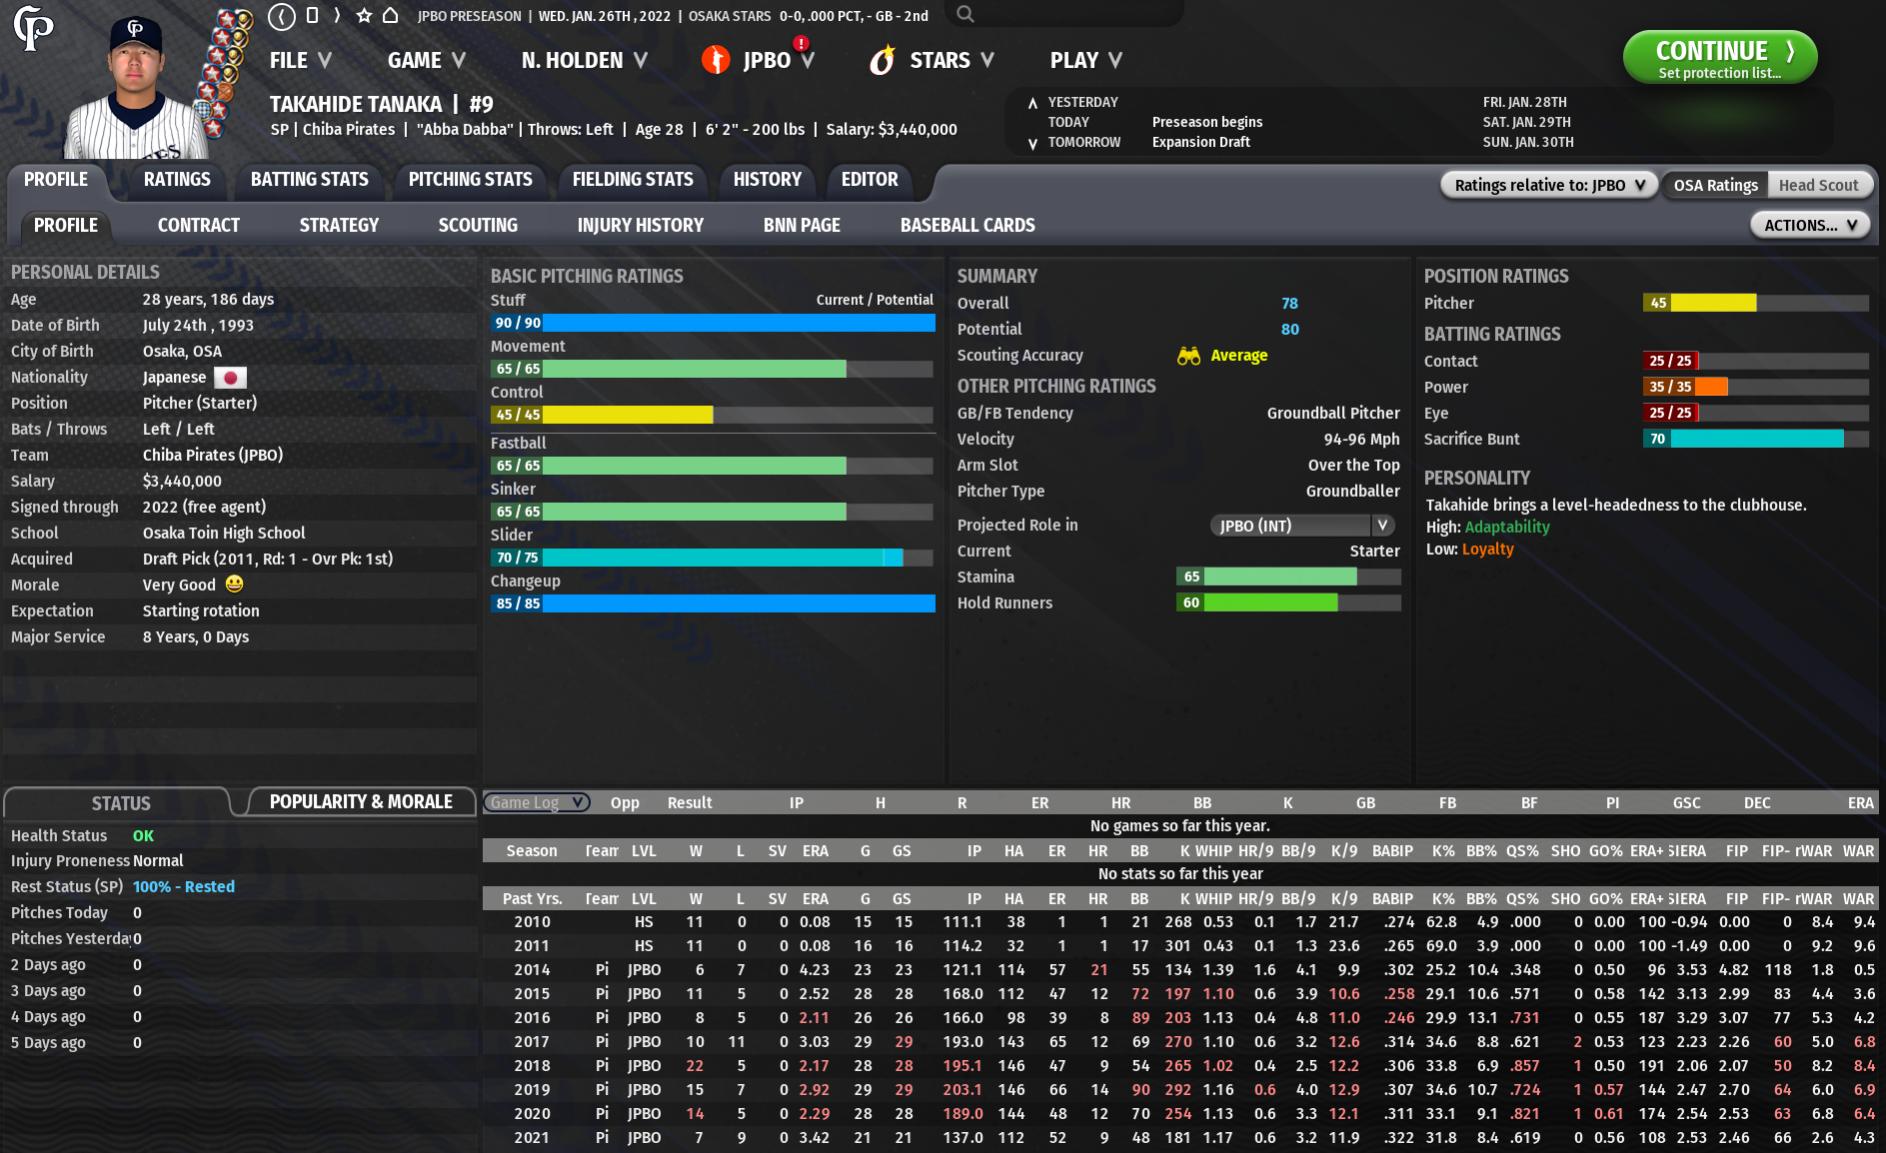Click the Opp column header

(x=624, y=803)
